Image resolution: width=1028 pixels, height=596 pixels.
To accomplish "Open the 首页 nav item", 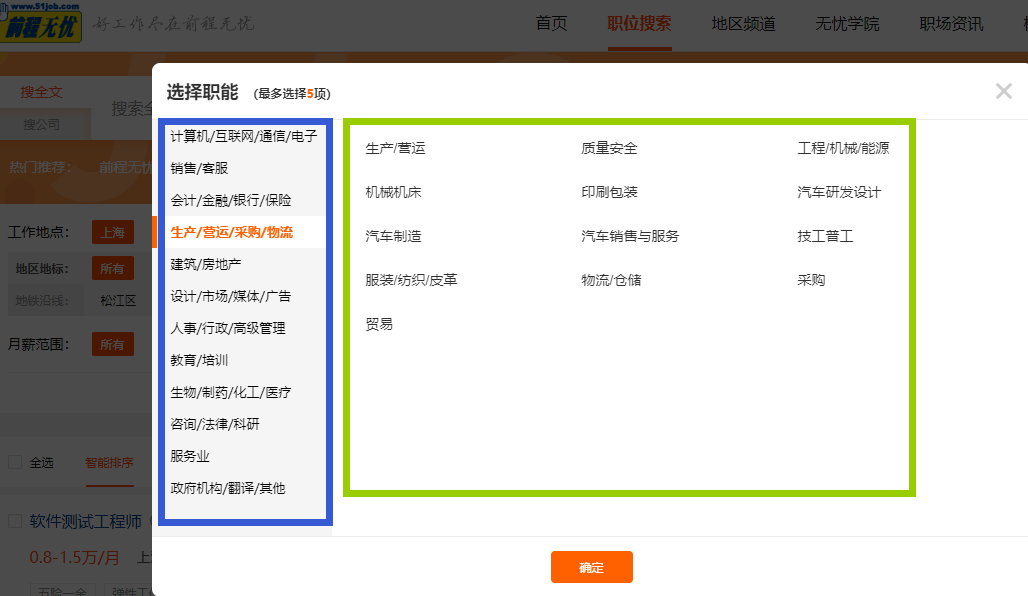I will point(551,24).
